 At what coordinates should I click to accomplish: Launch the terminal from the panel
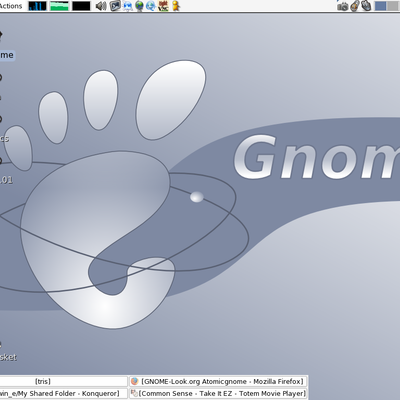point(115,6)
